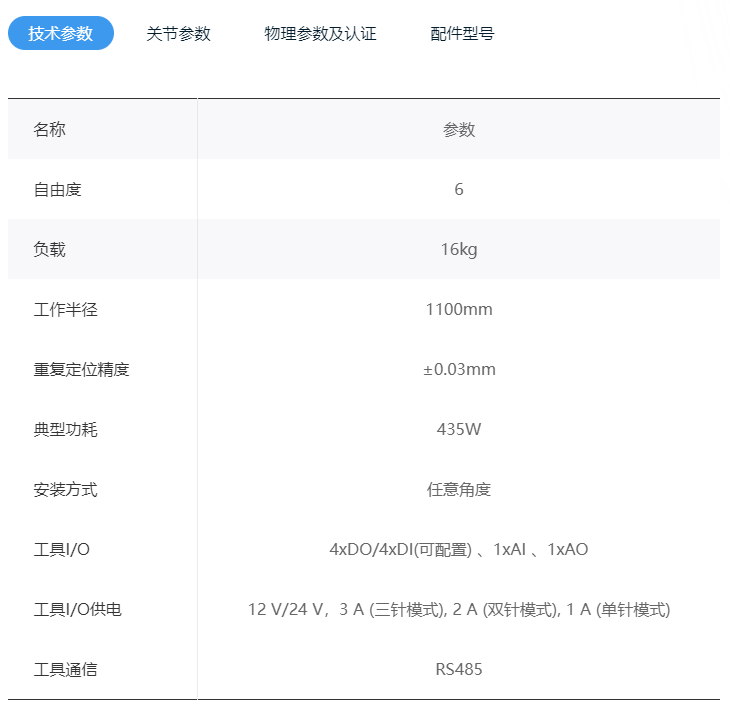The height and width of the screenshot is (712, 730).
Task: Click the 16kg payload value
Action: pos(459,250)
